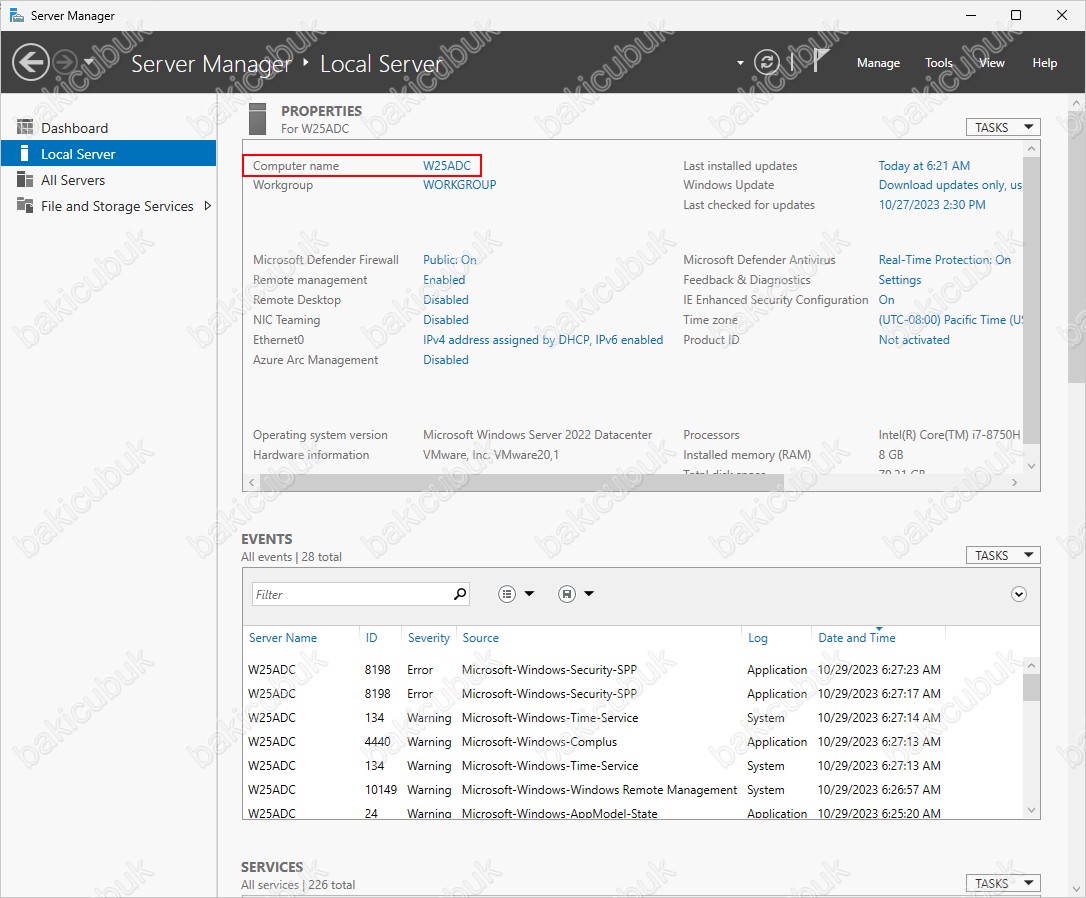Select event 10149 Windows Remote Management row
This screenshot has height=898, width=1086.
(x=632, y=789)
